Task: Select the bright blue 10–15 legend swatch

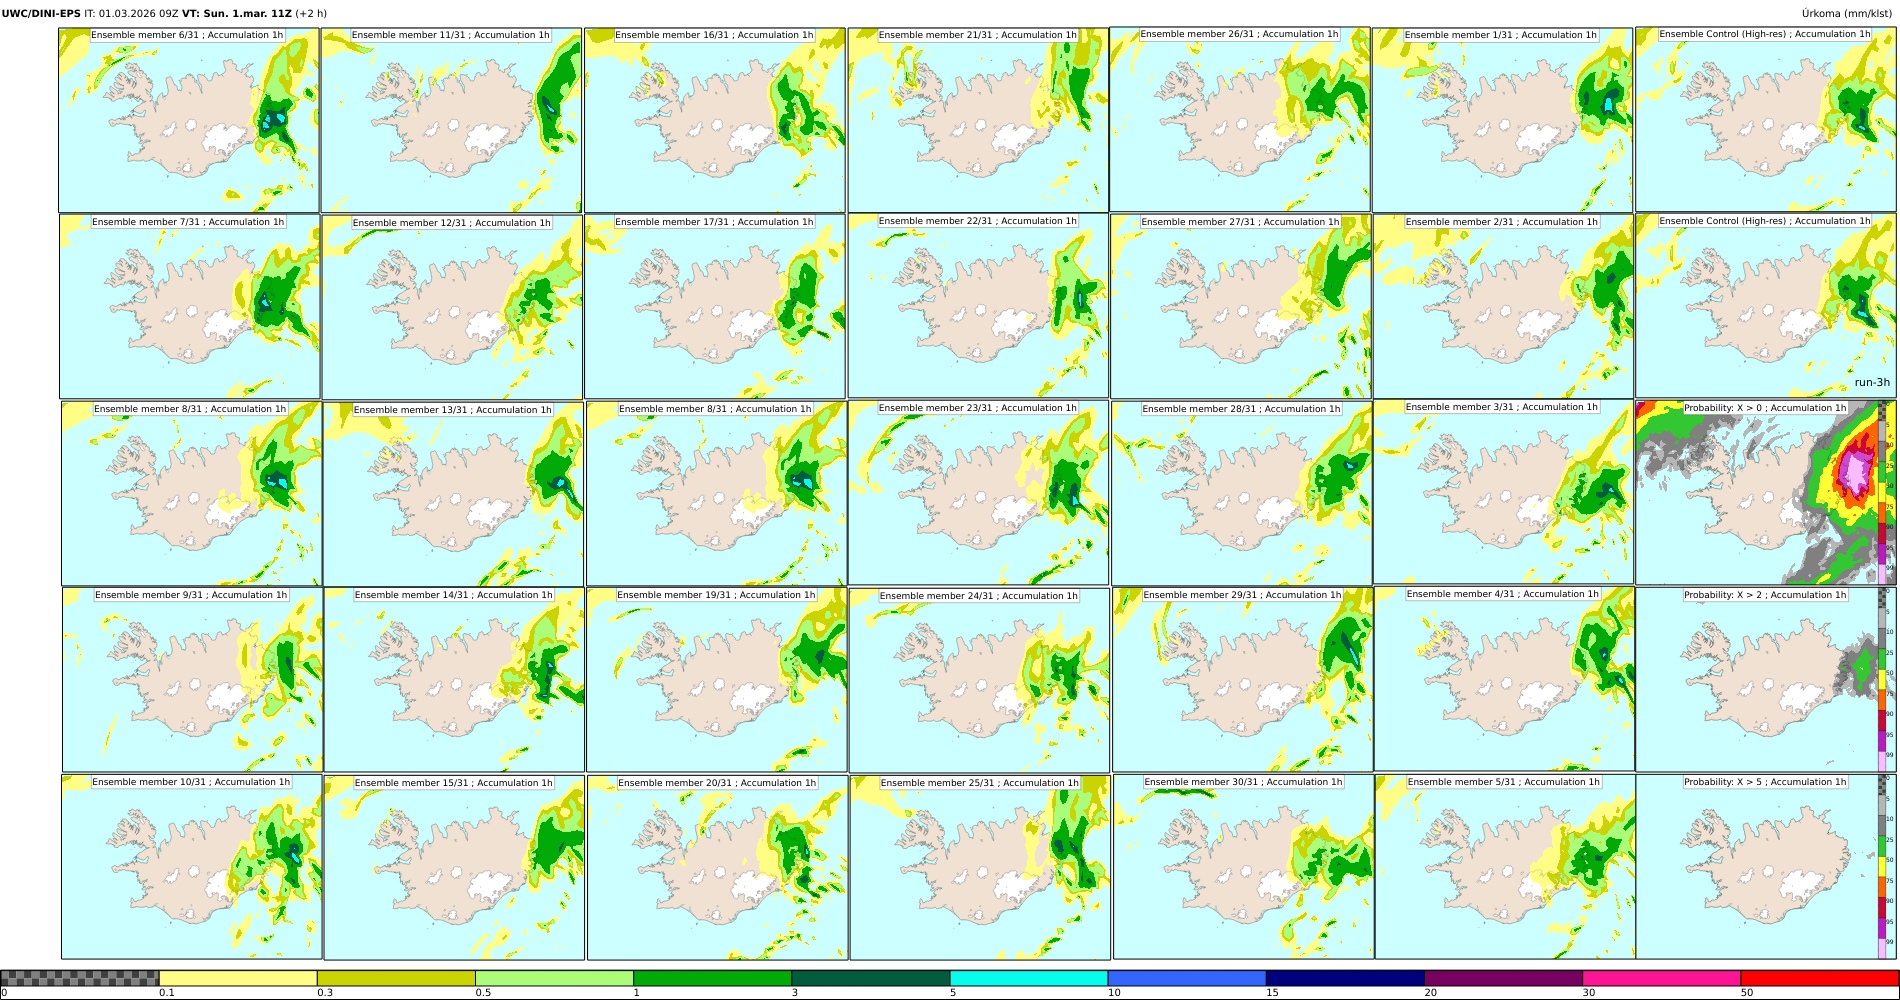Action: click(x=1187, y=978)
